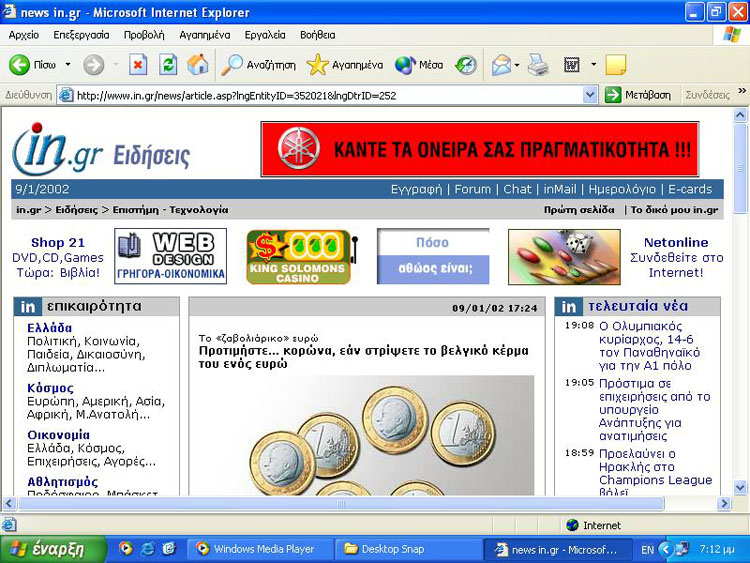Open the Ολυμπιακός κυρίαρχος headline

pos(649,346)
